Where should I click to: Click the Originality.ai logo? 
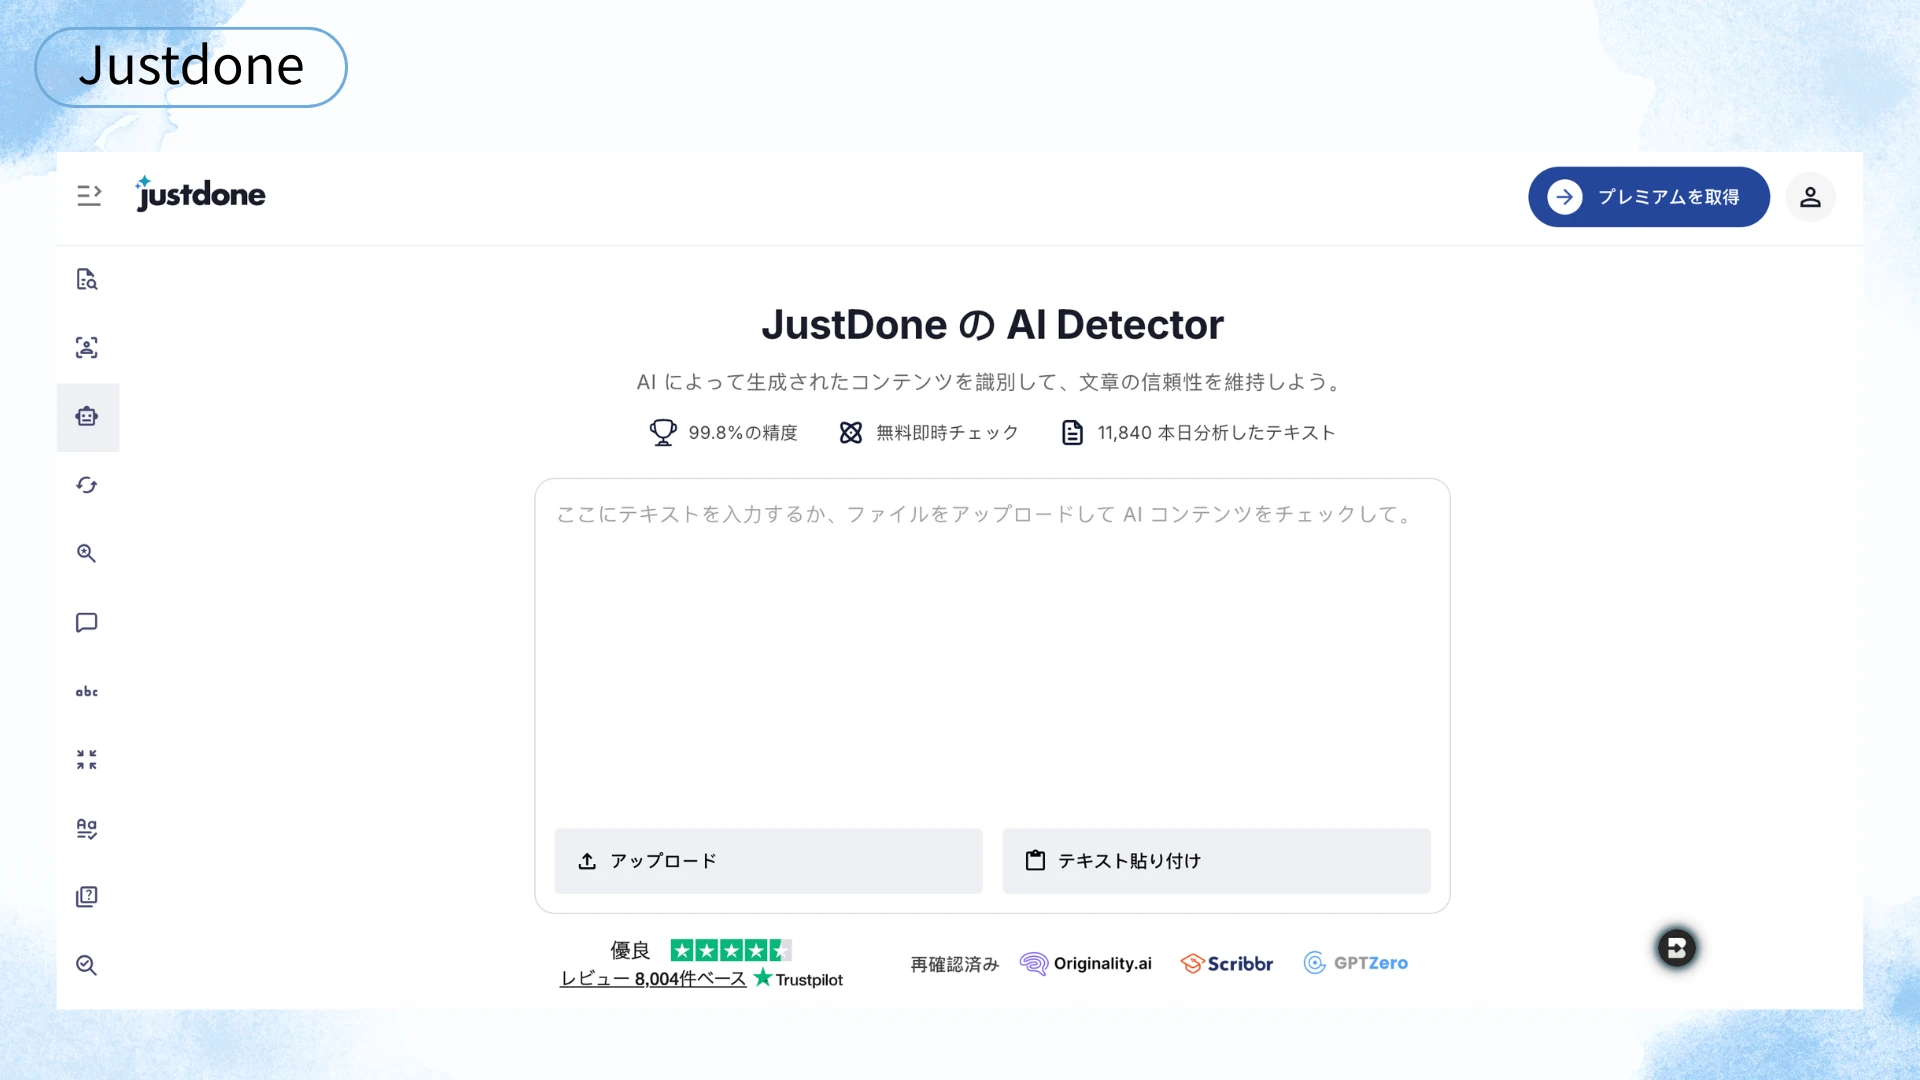1086,963
